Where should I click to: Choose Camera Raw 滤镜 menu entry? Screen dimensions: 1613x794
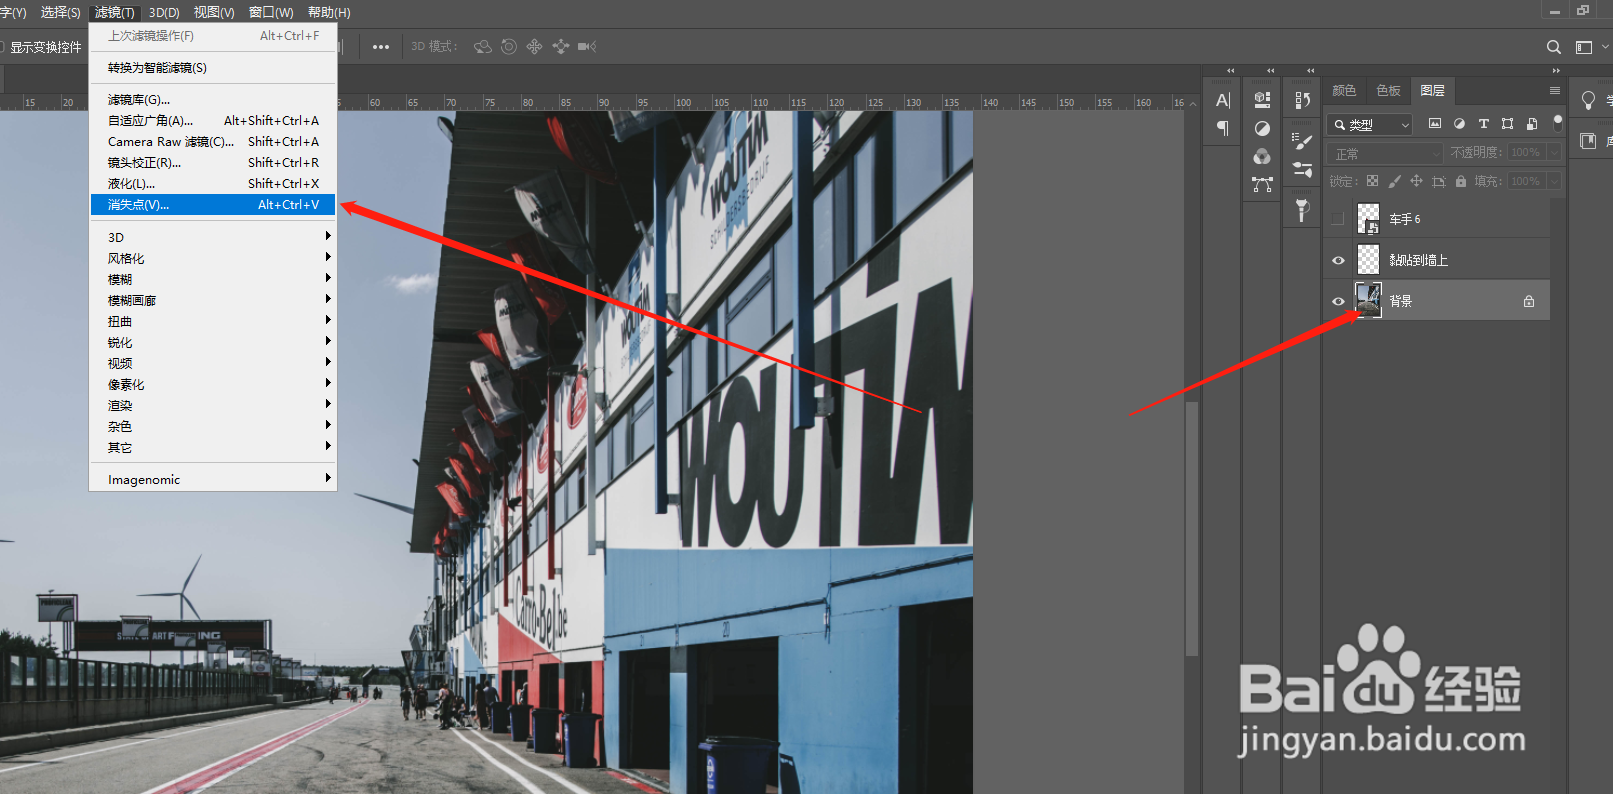tap(214, 141)
